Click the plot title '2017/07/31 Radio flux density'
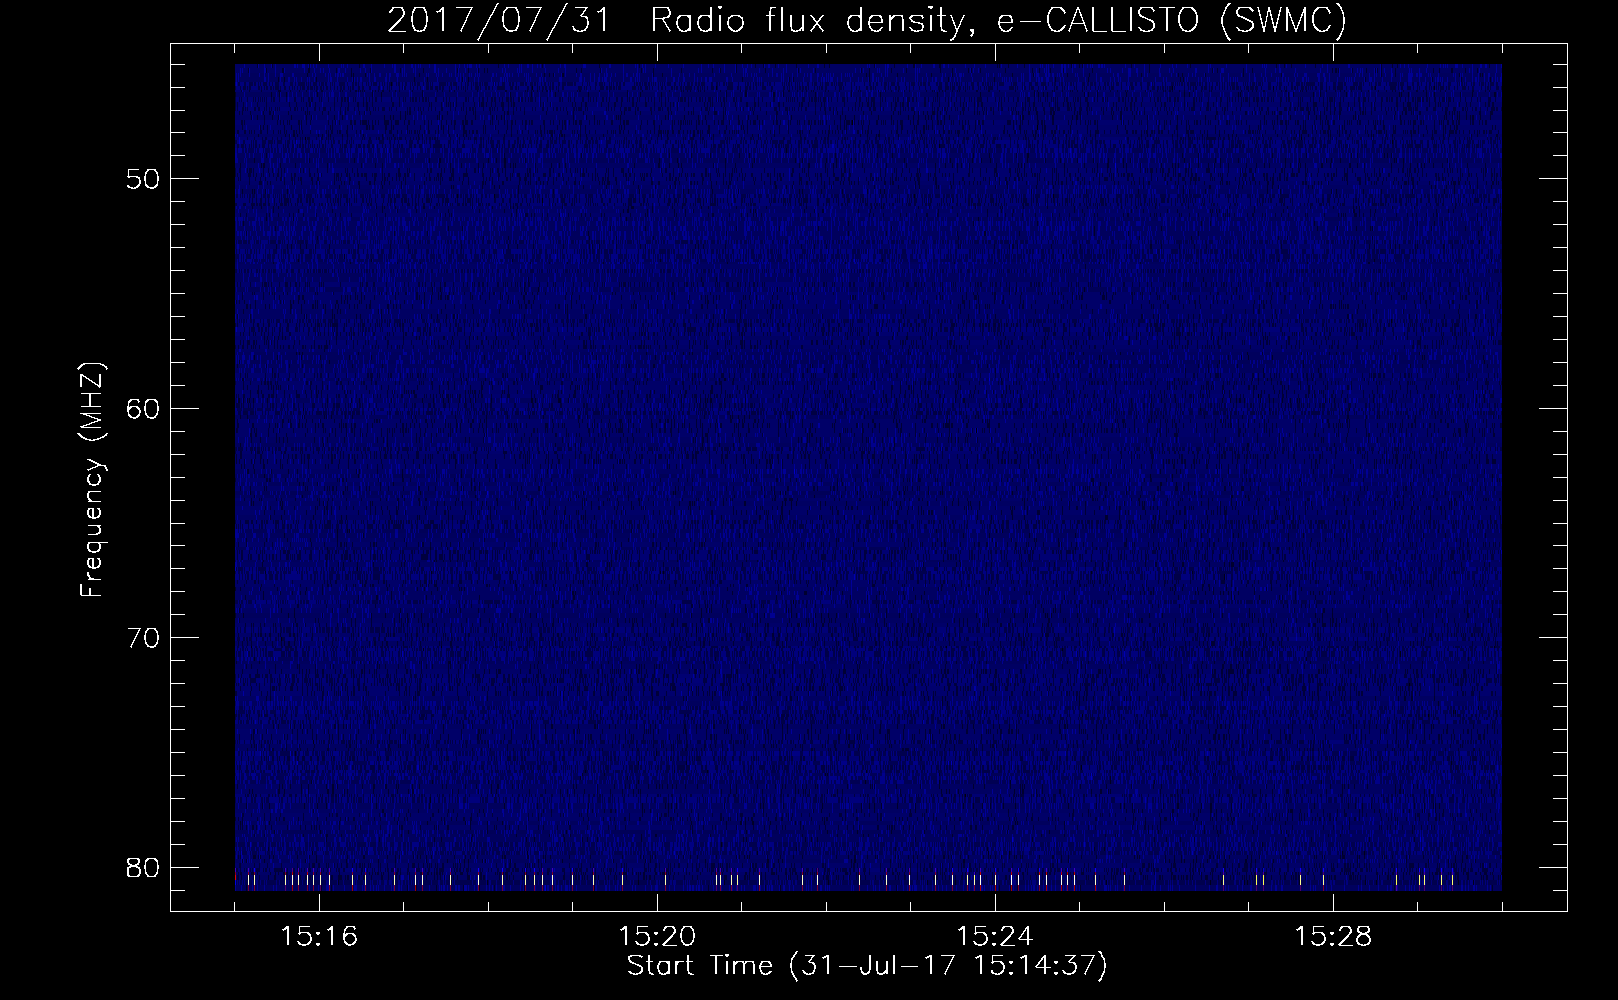This screenshot has width=1618, height=1000. pyautogui.click(x=867, y=21)
